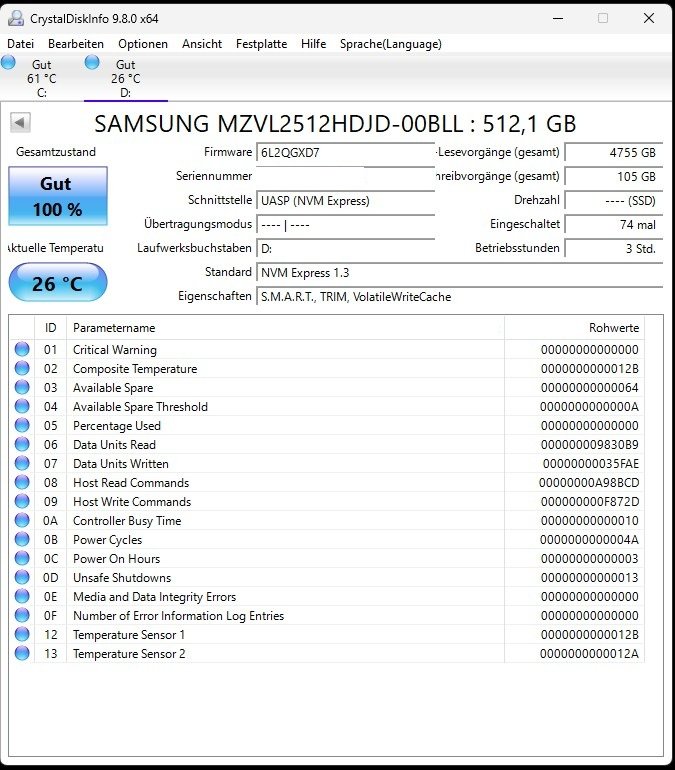The height and width of the screenshot is (770, 675).
Task: Click Lesevorgänge value 4755 GB
Action: (614, 153)
